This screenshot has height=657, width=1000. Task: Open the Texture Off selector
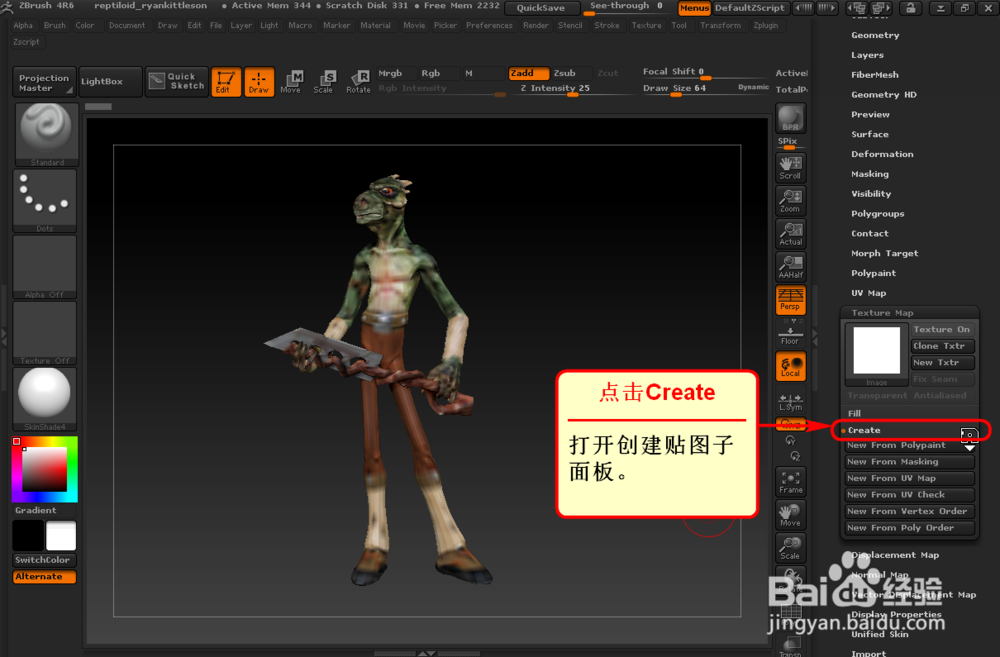45,332
